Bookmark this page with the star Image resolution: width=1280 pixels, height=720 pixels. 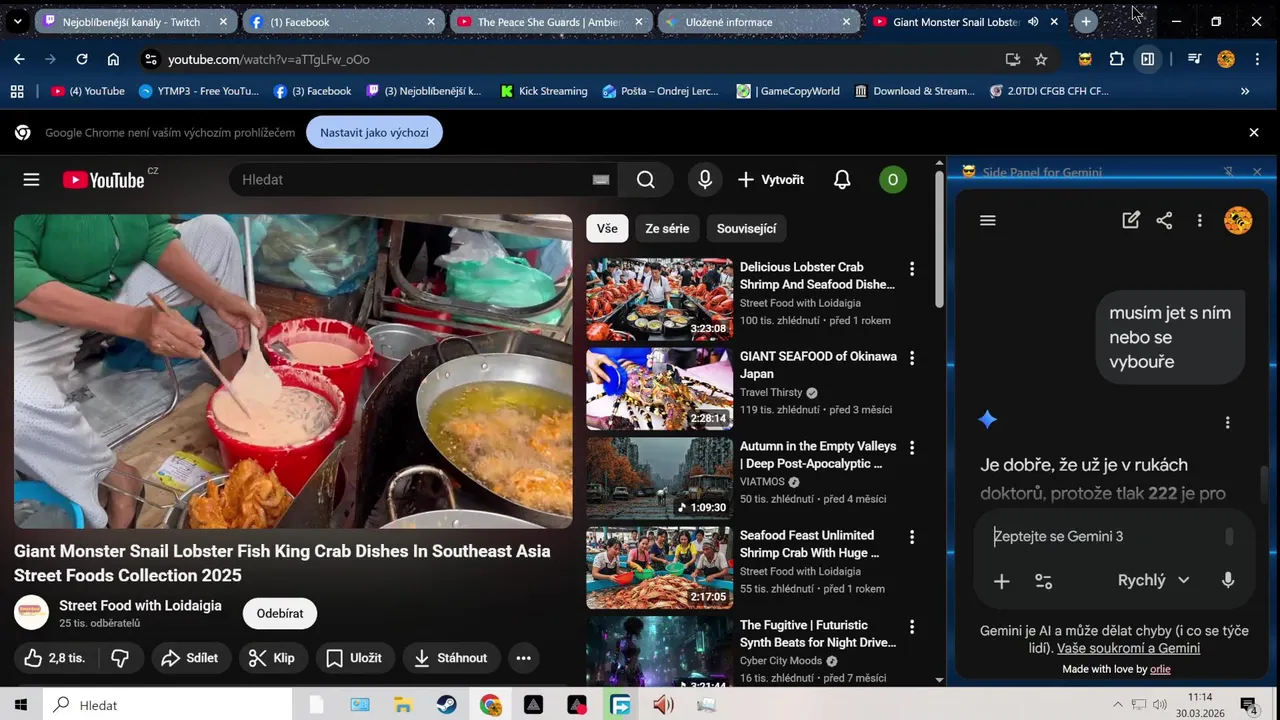(x=1041, y=59)
